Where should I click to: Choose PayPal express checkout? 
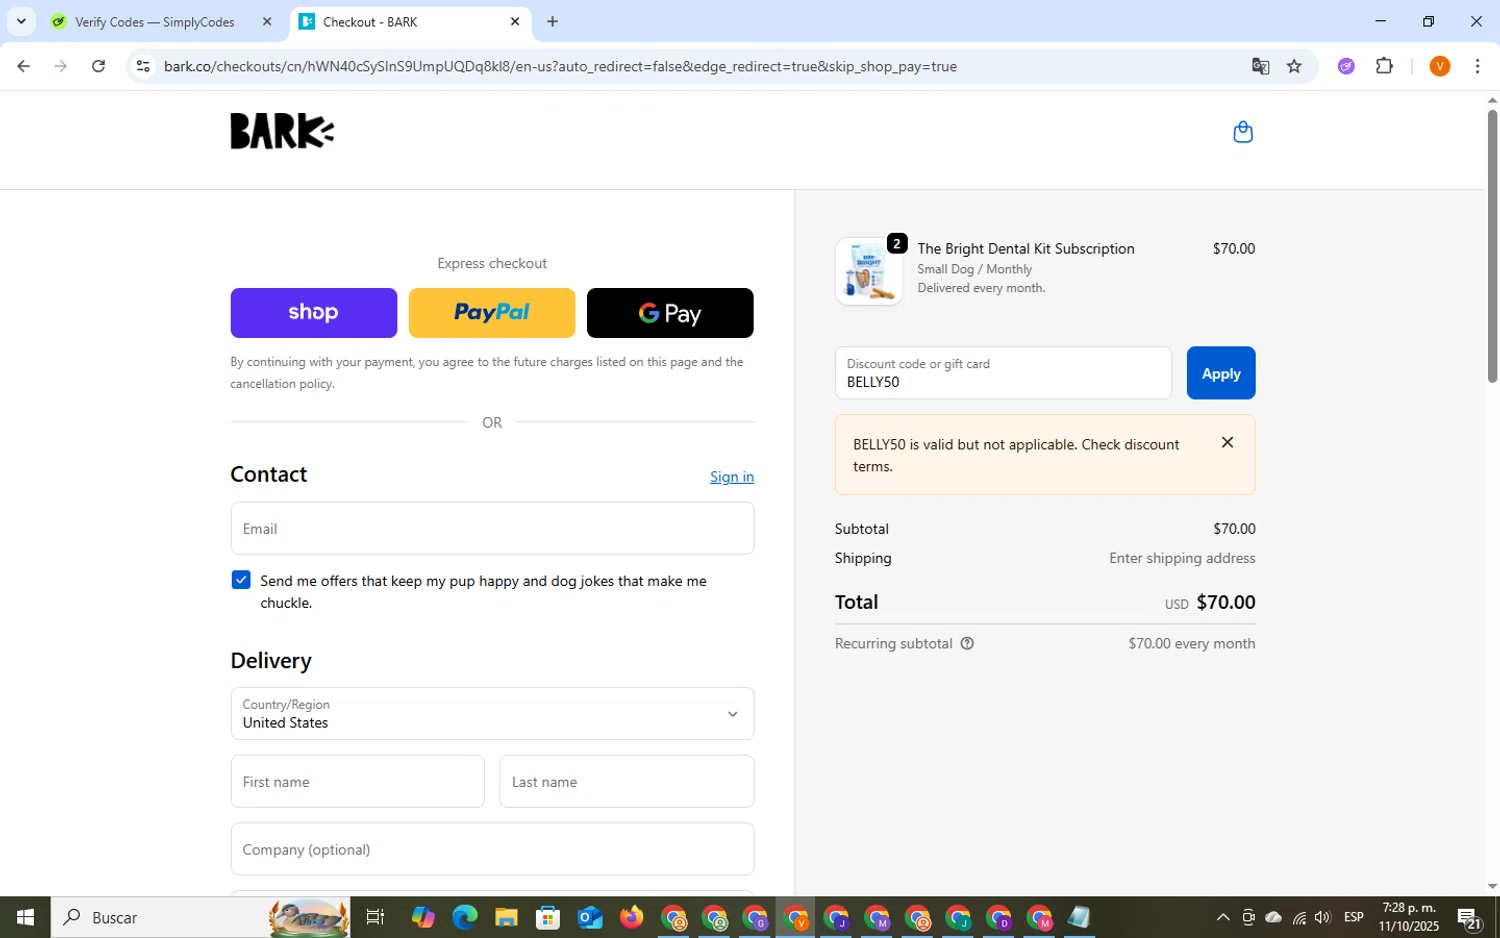[492, 313]
